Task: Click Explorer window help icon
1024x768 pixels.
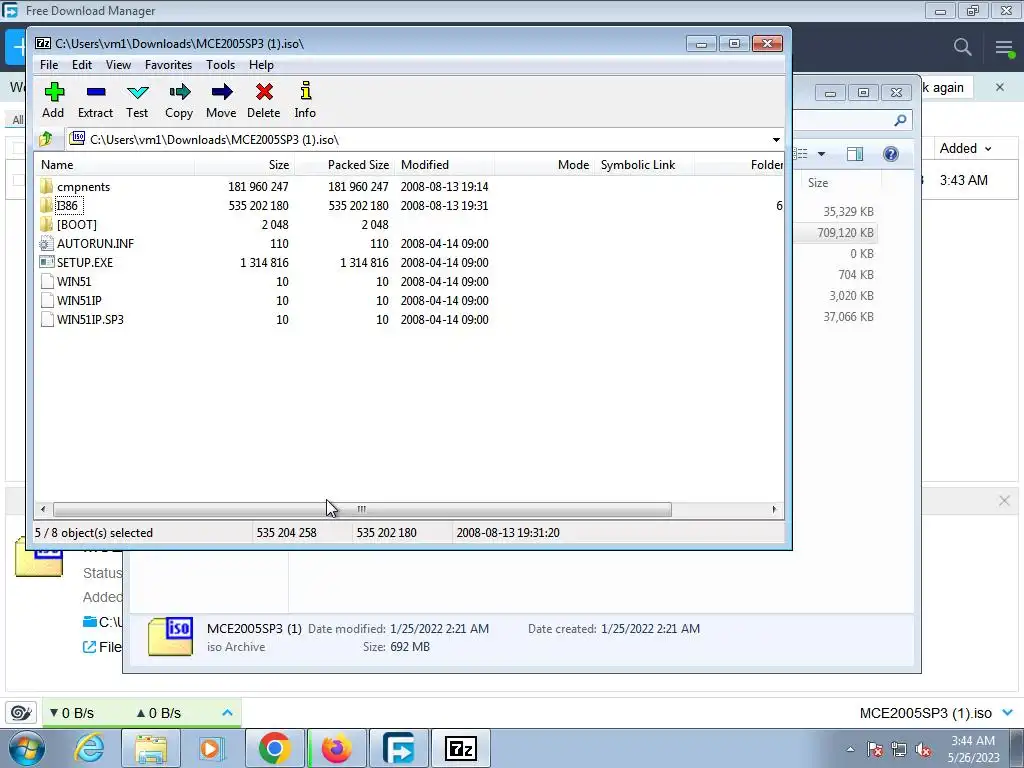Action: click(891, 154)
